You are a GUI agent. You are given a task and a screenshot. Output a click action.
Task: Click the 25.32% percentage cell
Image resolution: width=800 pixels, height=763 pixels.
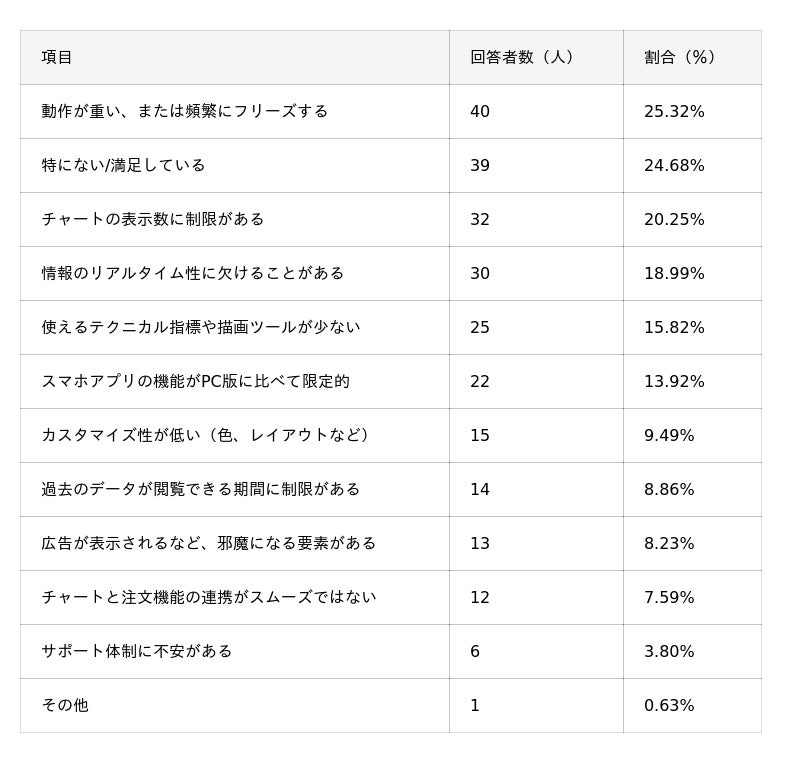pos(674,111)
